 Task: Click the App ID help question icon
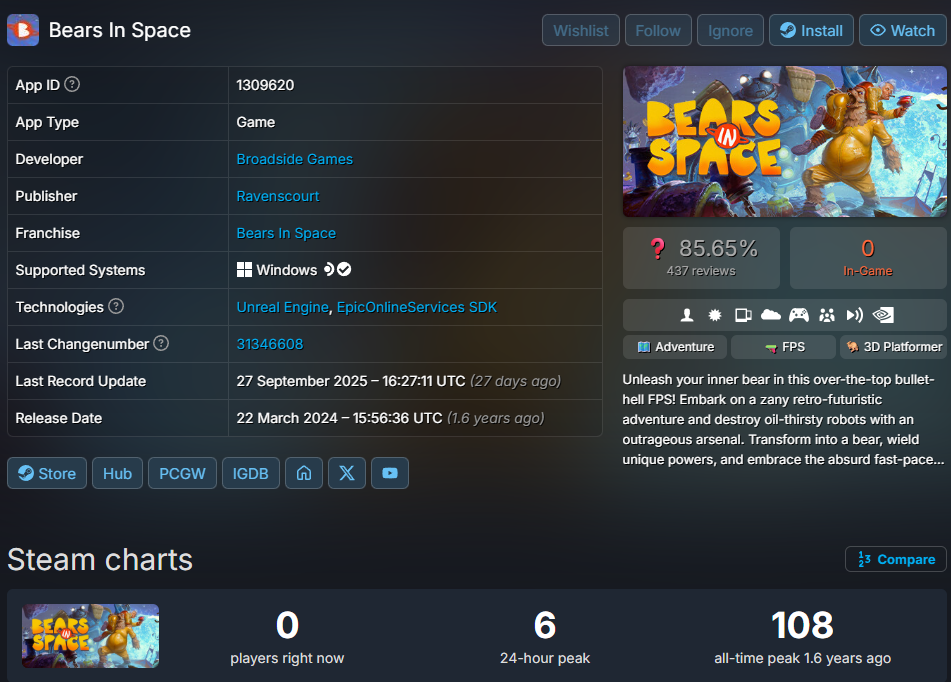[x=72, y=84]
